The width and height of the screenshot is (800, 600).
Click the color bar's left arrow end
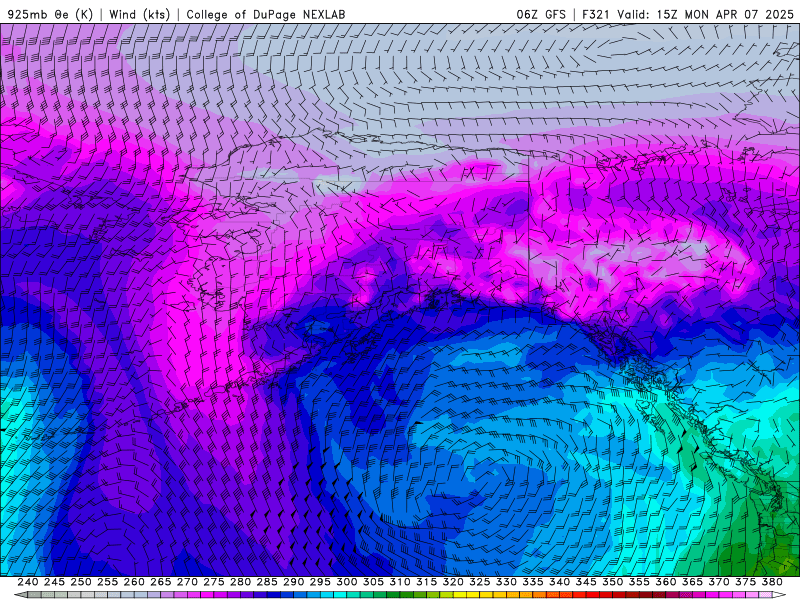20,595
